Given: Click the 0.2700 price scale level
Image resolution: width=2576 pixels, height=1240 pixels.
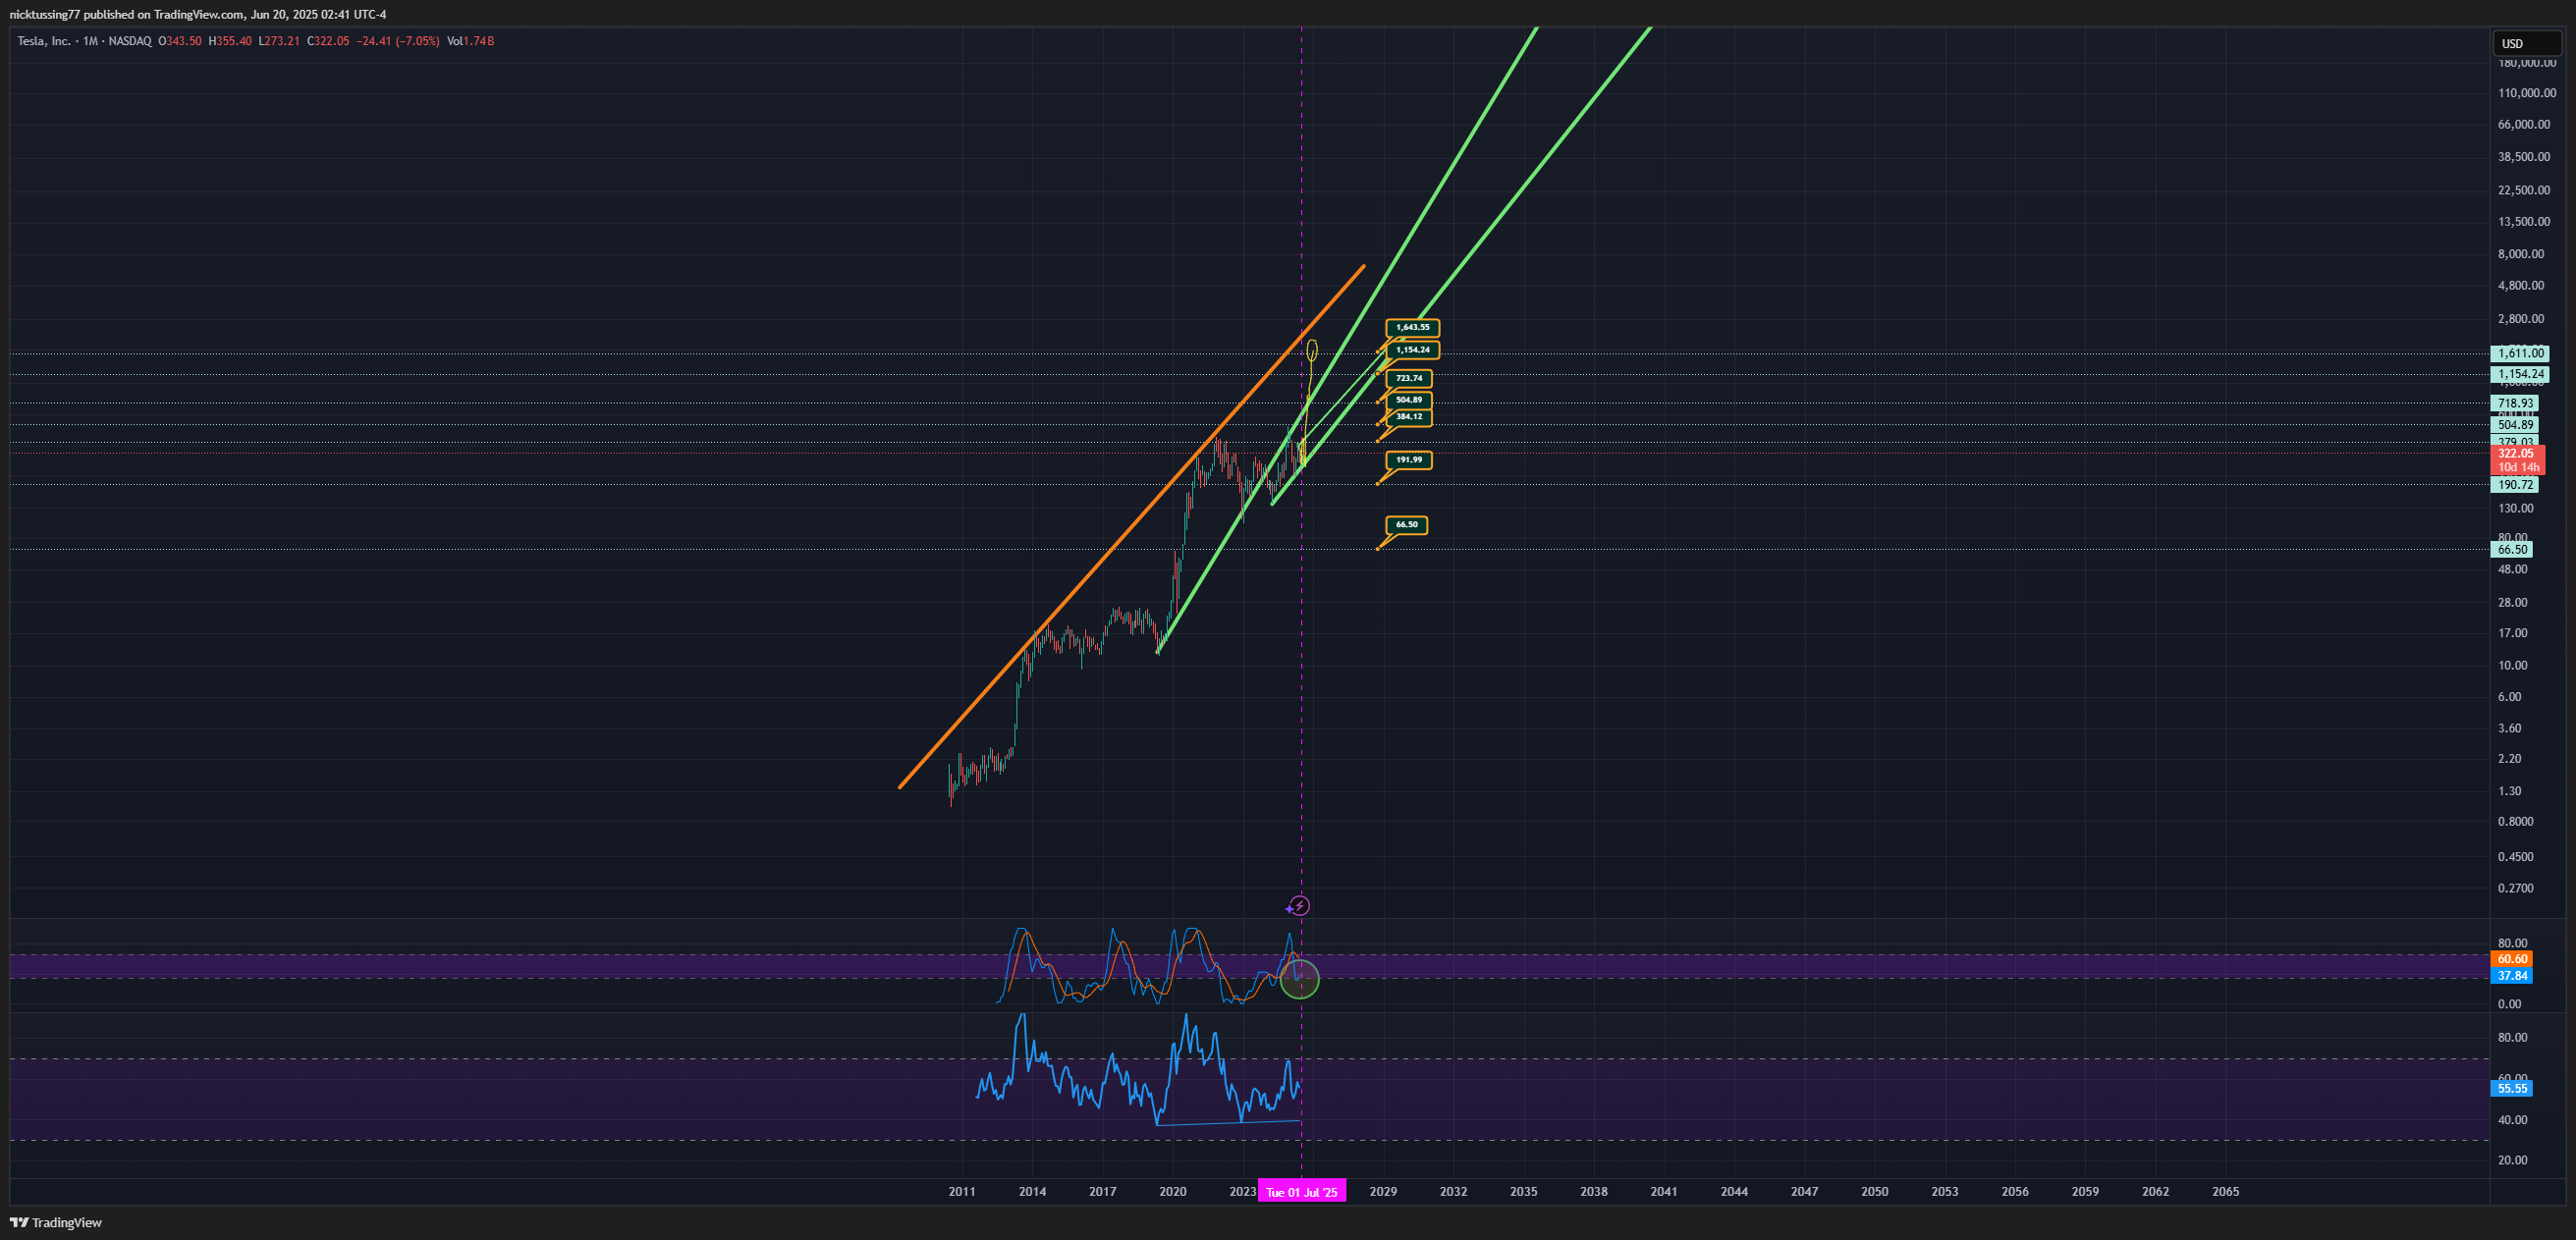Looking at the screenshot, I should click(2515, 888).
